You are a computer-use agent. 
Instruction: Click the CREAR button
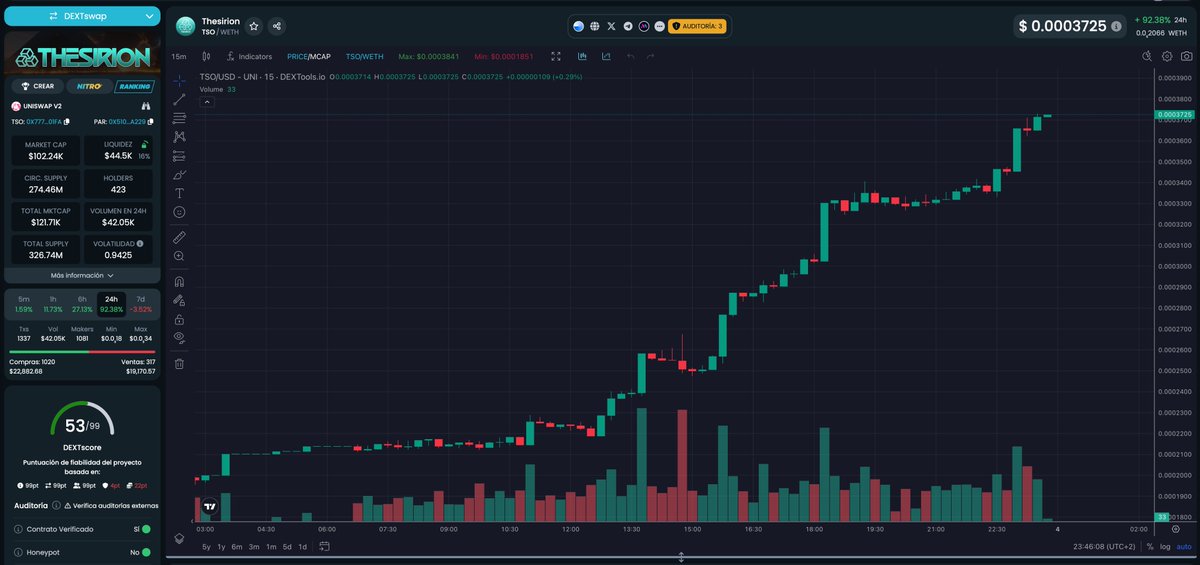coord(37,86)
